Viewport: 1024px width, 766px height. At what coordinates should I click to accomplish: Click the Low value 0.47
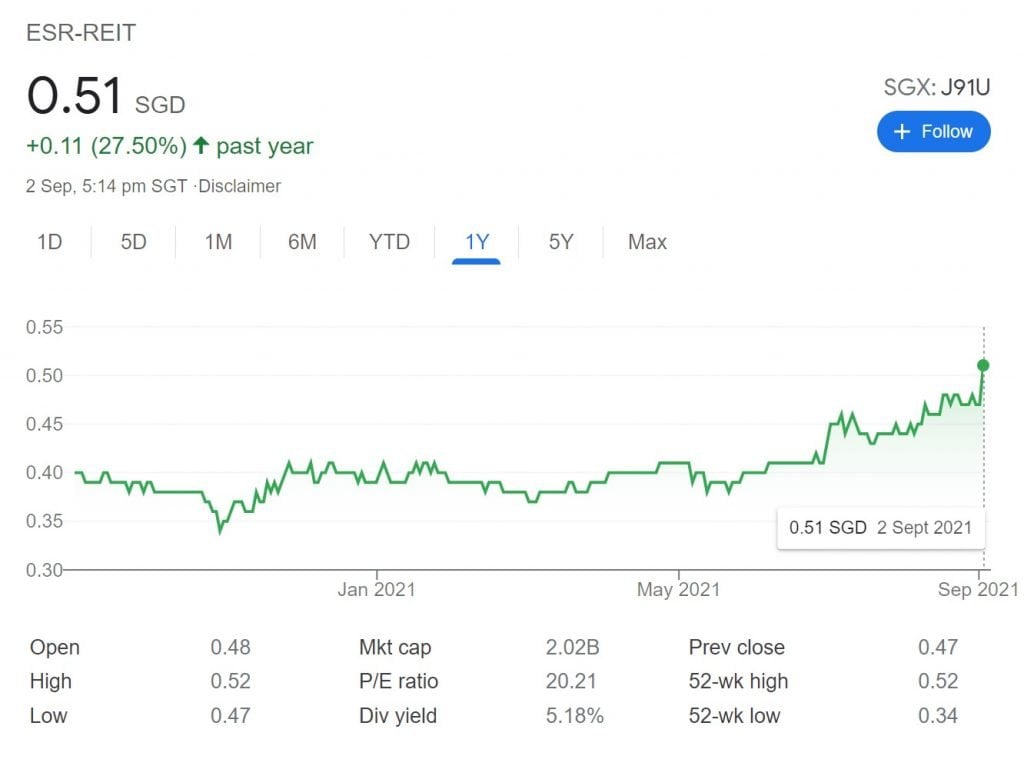click(x=231, y=715)
